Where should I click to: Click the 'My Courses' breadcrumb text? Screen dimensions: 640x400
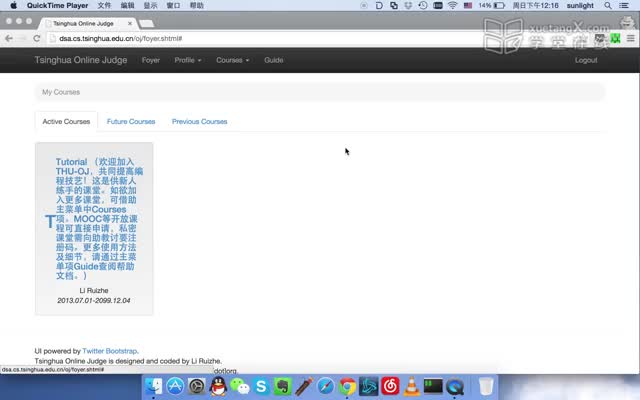point(61,92)
